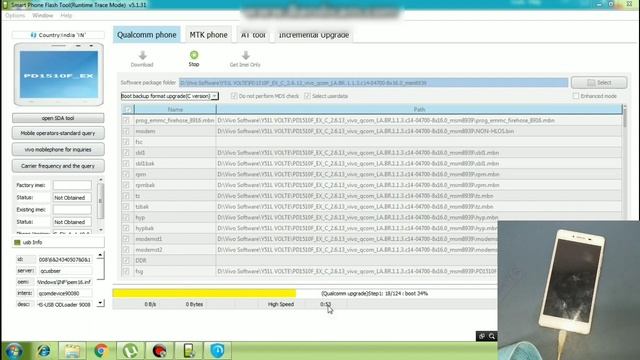The width and height of the screenshot is (640, 360).
Task: Click Mobile operators-standard query button
Action: 58,133
